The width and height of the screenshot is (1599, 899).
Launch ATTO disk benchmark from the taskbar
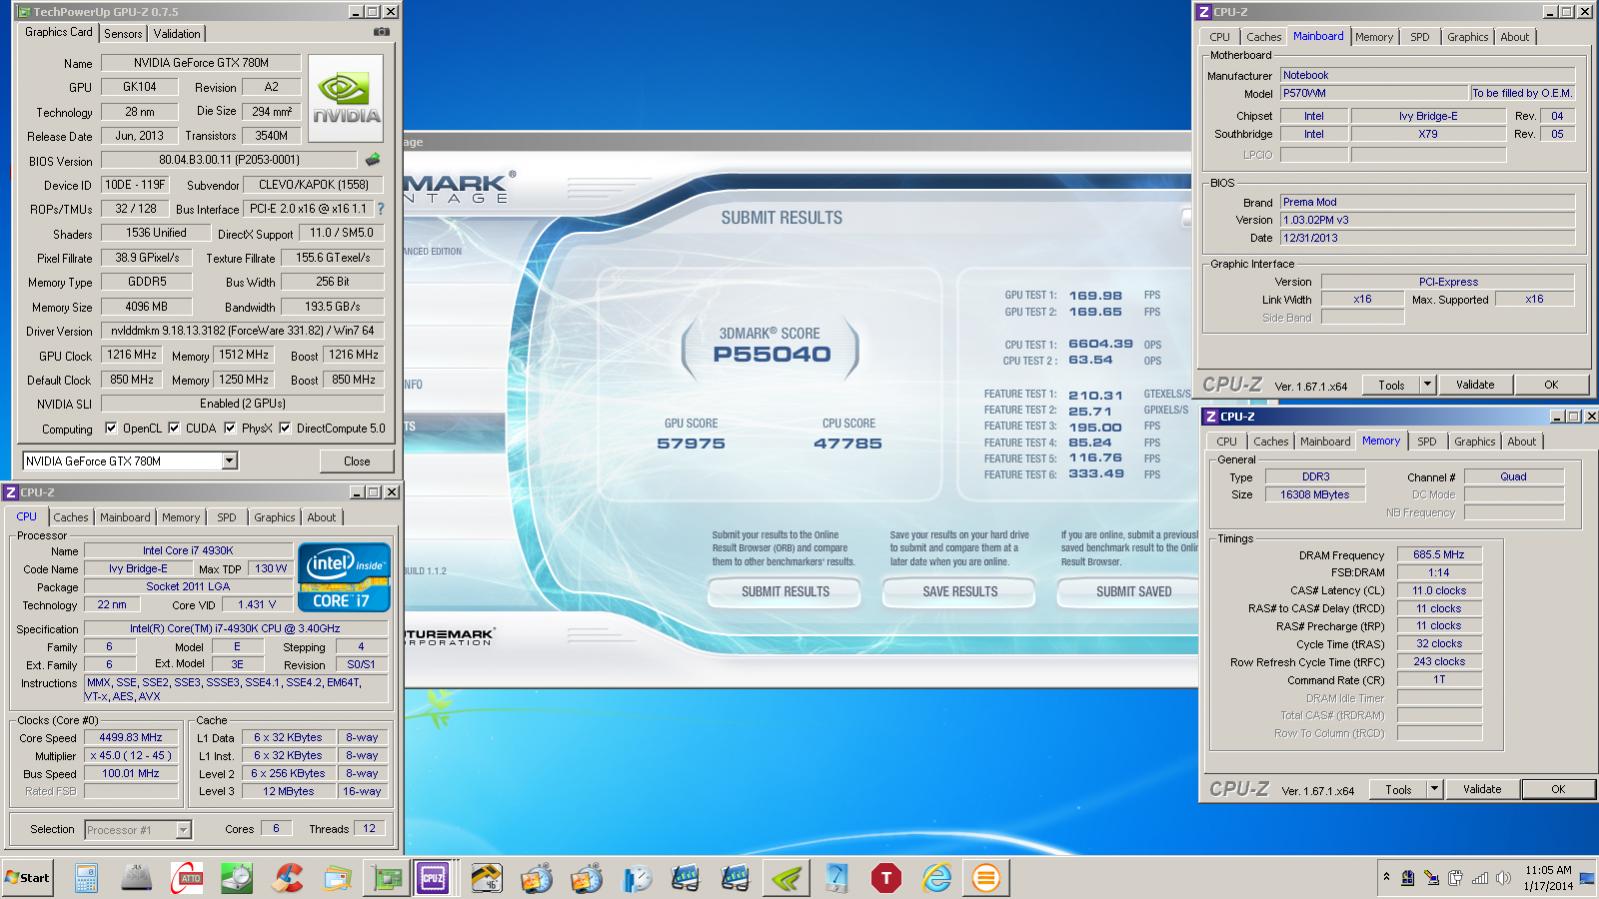(x=186, y=878)
